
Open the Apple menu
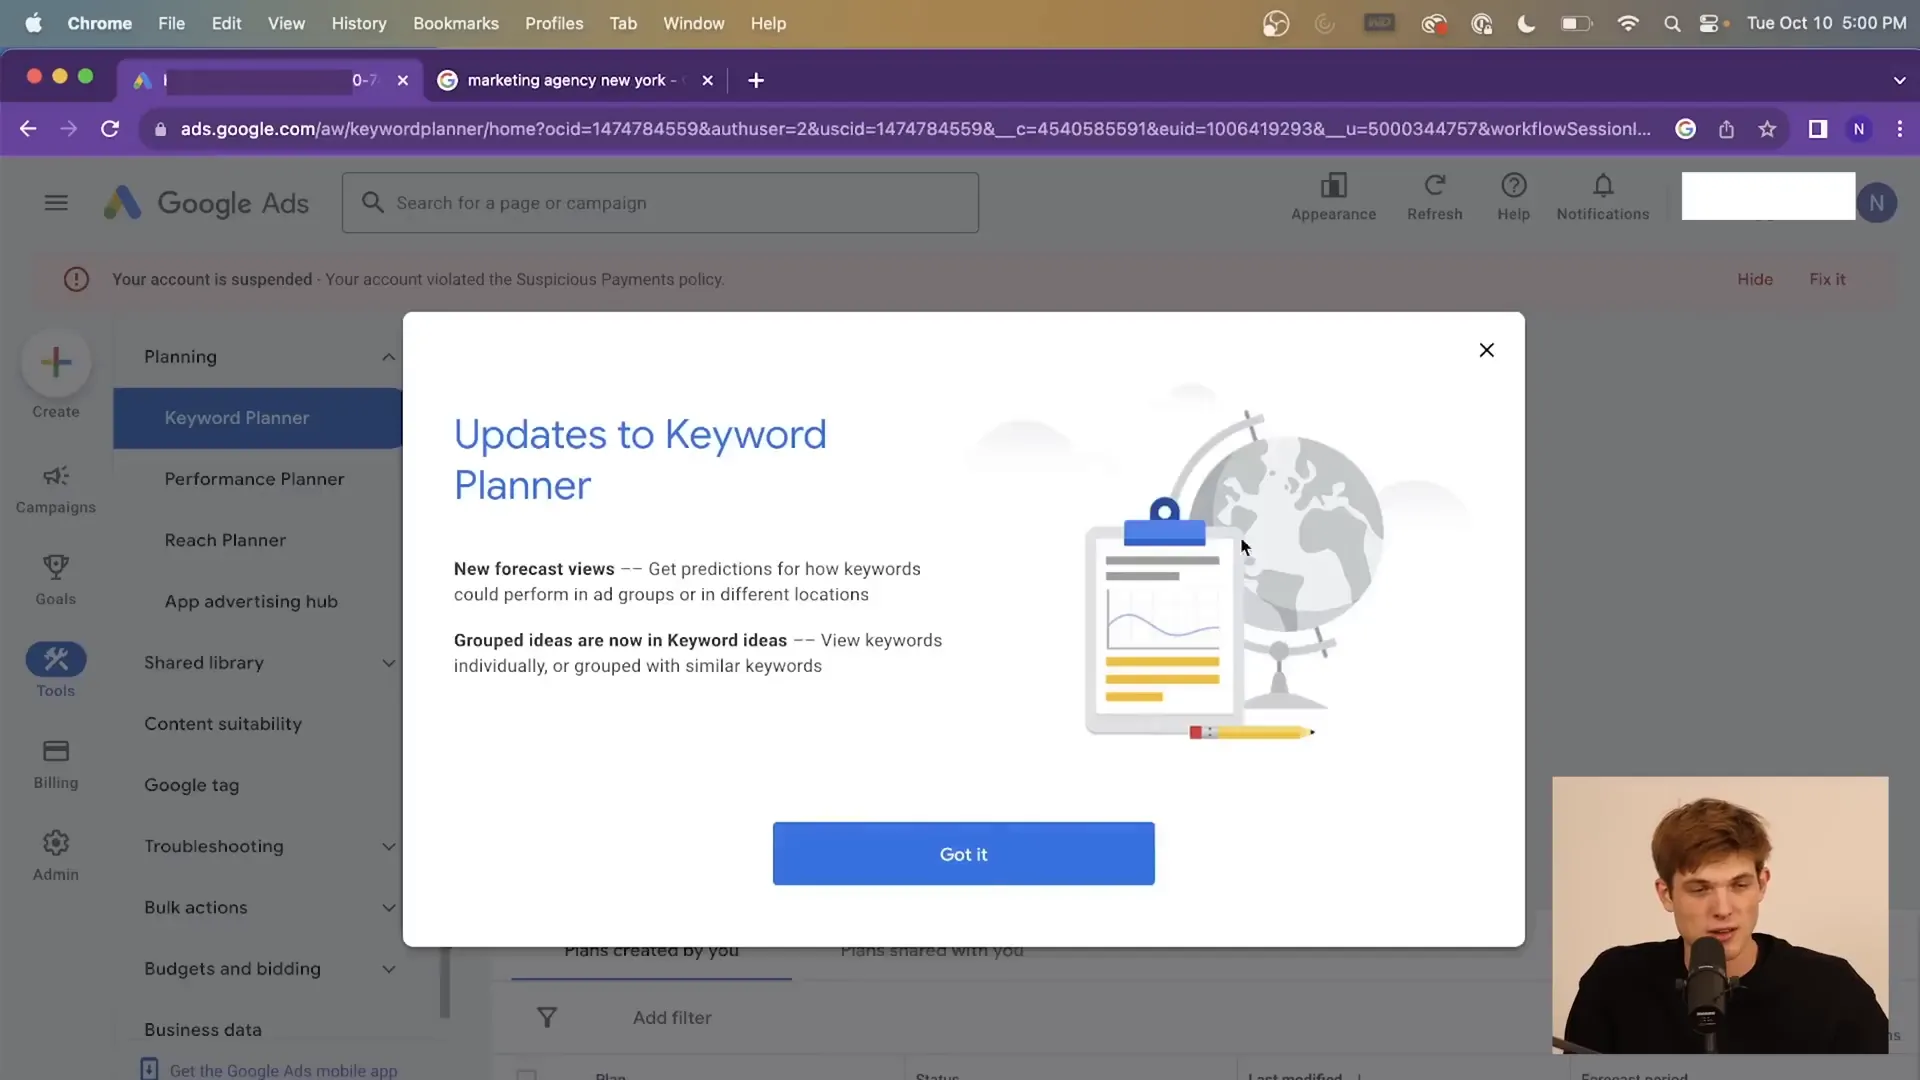point(33,23)
